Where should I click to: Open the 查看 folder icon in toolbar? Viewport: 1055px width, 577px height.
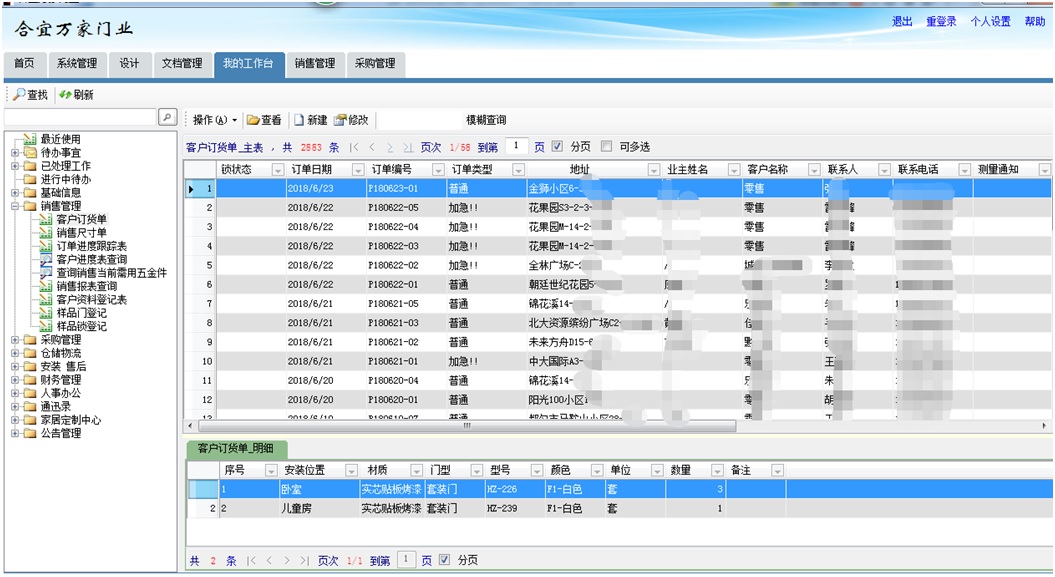click(253, 120)
